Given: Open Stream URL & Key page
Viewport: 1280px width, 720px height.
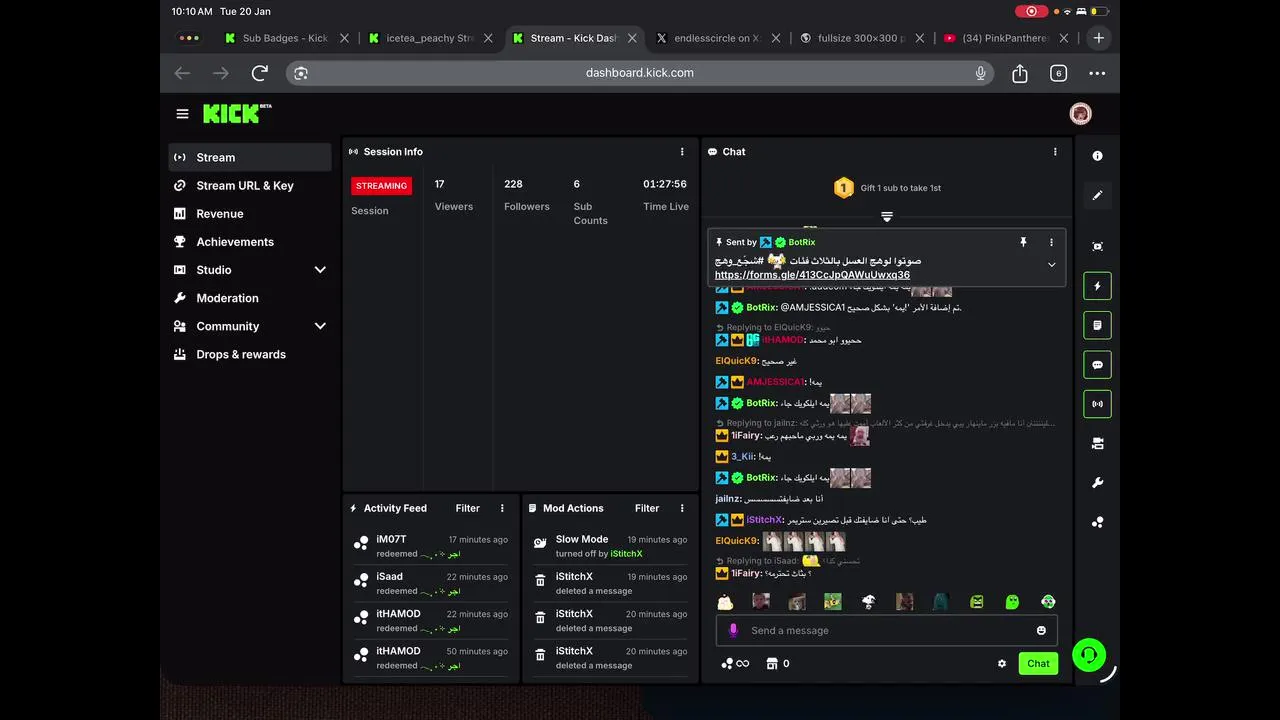Looking at the screenshot, I should pyautogui.click(x=250, y=185).
